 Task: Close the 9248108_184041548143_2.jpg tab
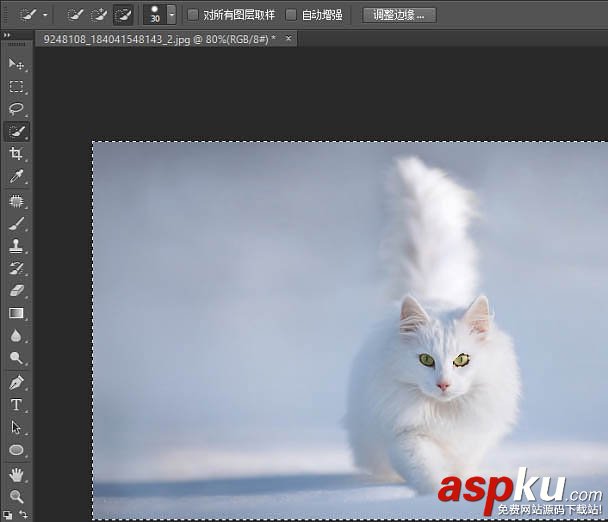(x=288, y=38)
